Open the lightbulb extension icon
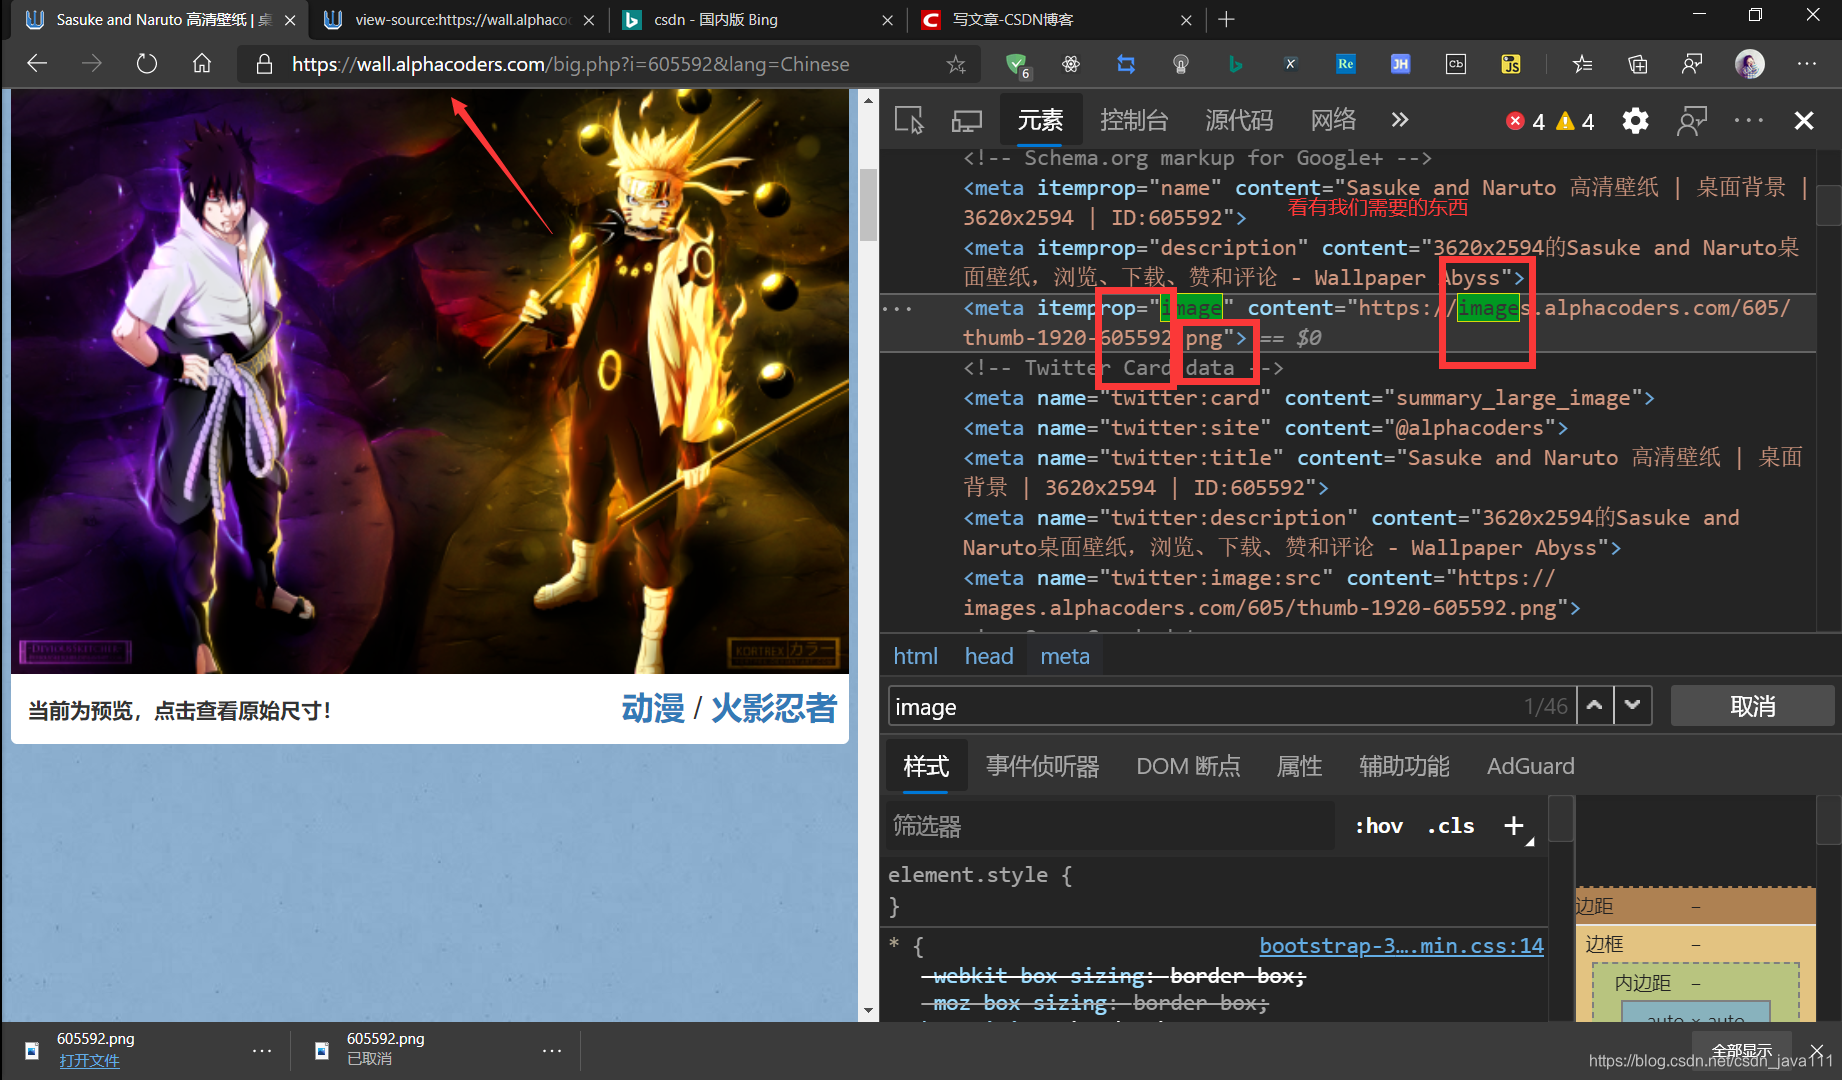The width and height of the screenshot is (1842, 1080). tap(1181, 64)
